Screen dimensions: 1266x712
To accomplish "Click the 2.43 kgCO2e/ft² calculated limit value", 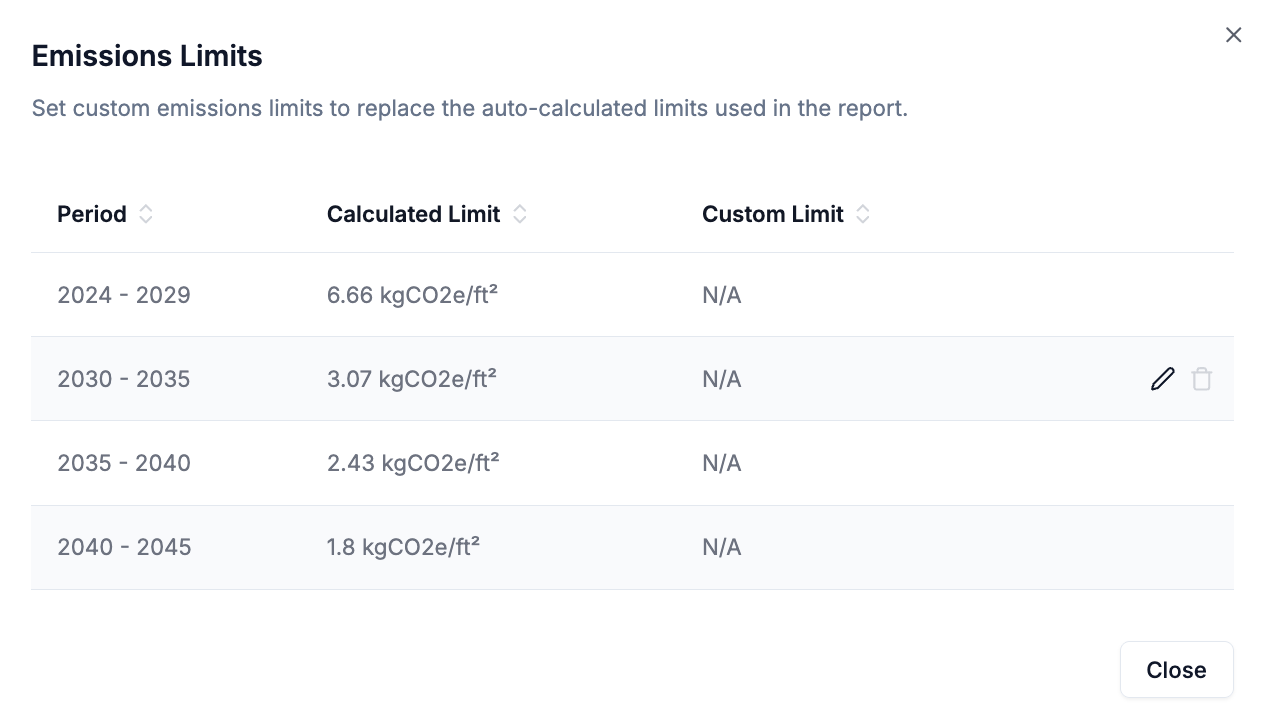I will pyautogui.click(x=412, y=463).
